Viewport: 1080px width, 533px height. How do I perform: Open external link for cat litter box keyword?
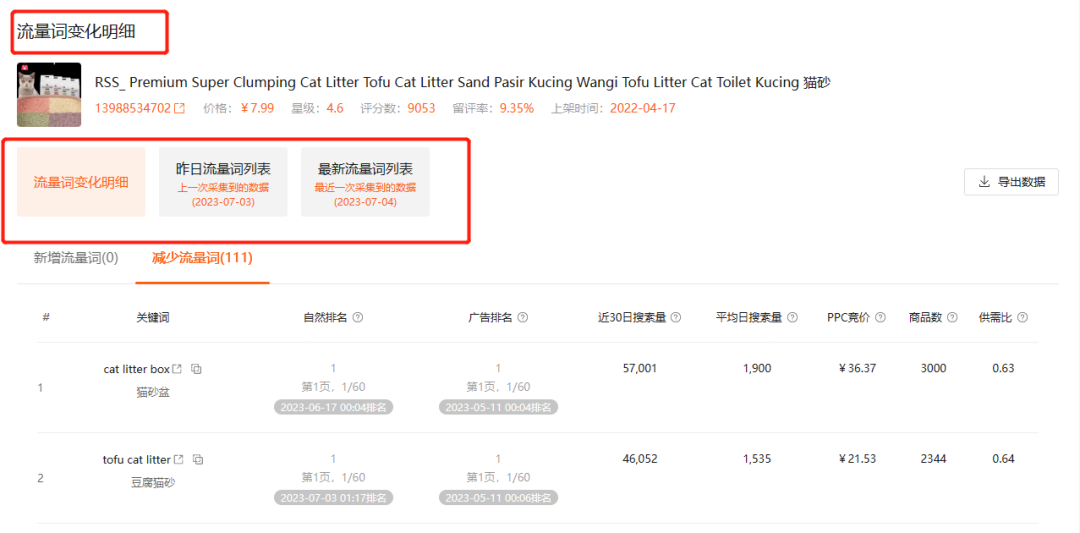coord(178,369)
